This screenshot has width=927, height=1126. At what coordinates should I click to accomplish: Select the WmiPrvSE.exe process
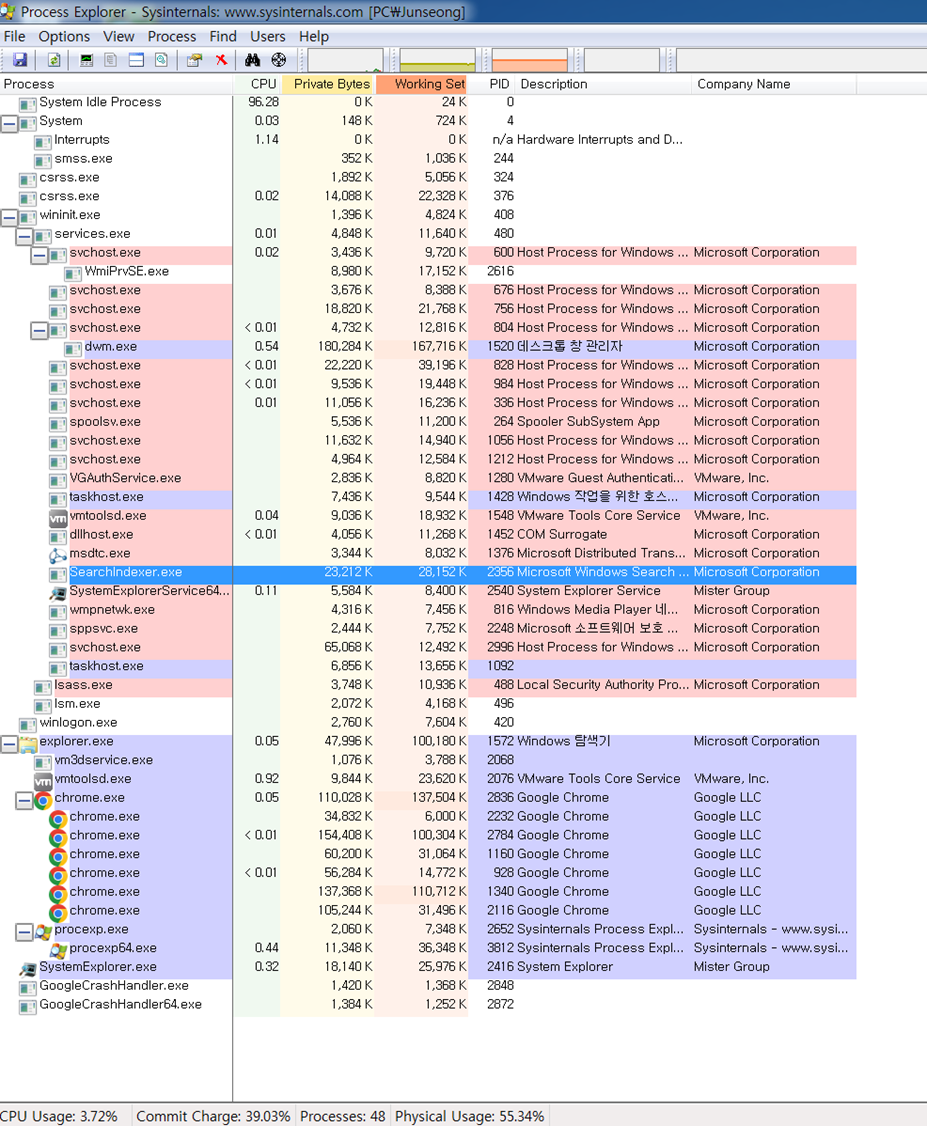[126, 271]
